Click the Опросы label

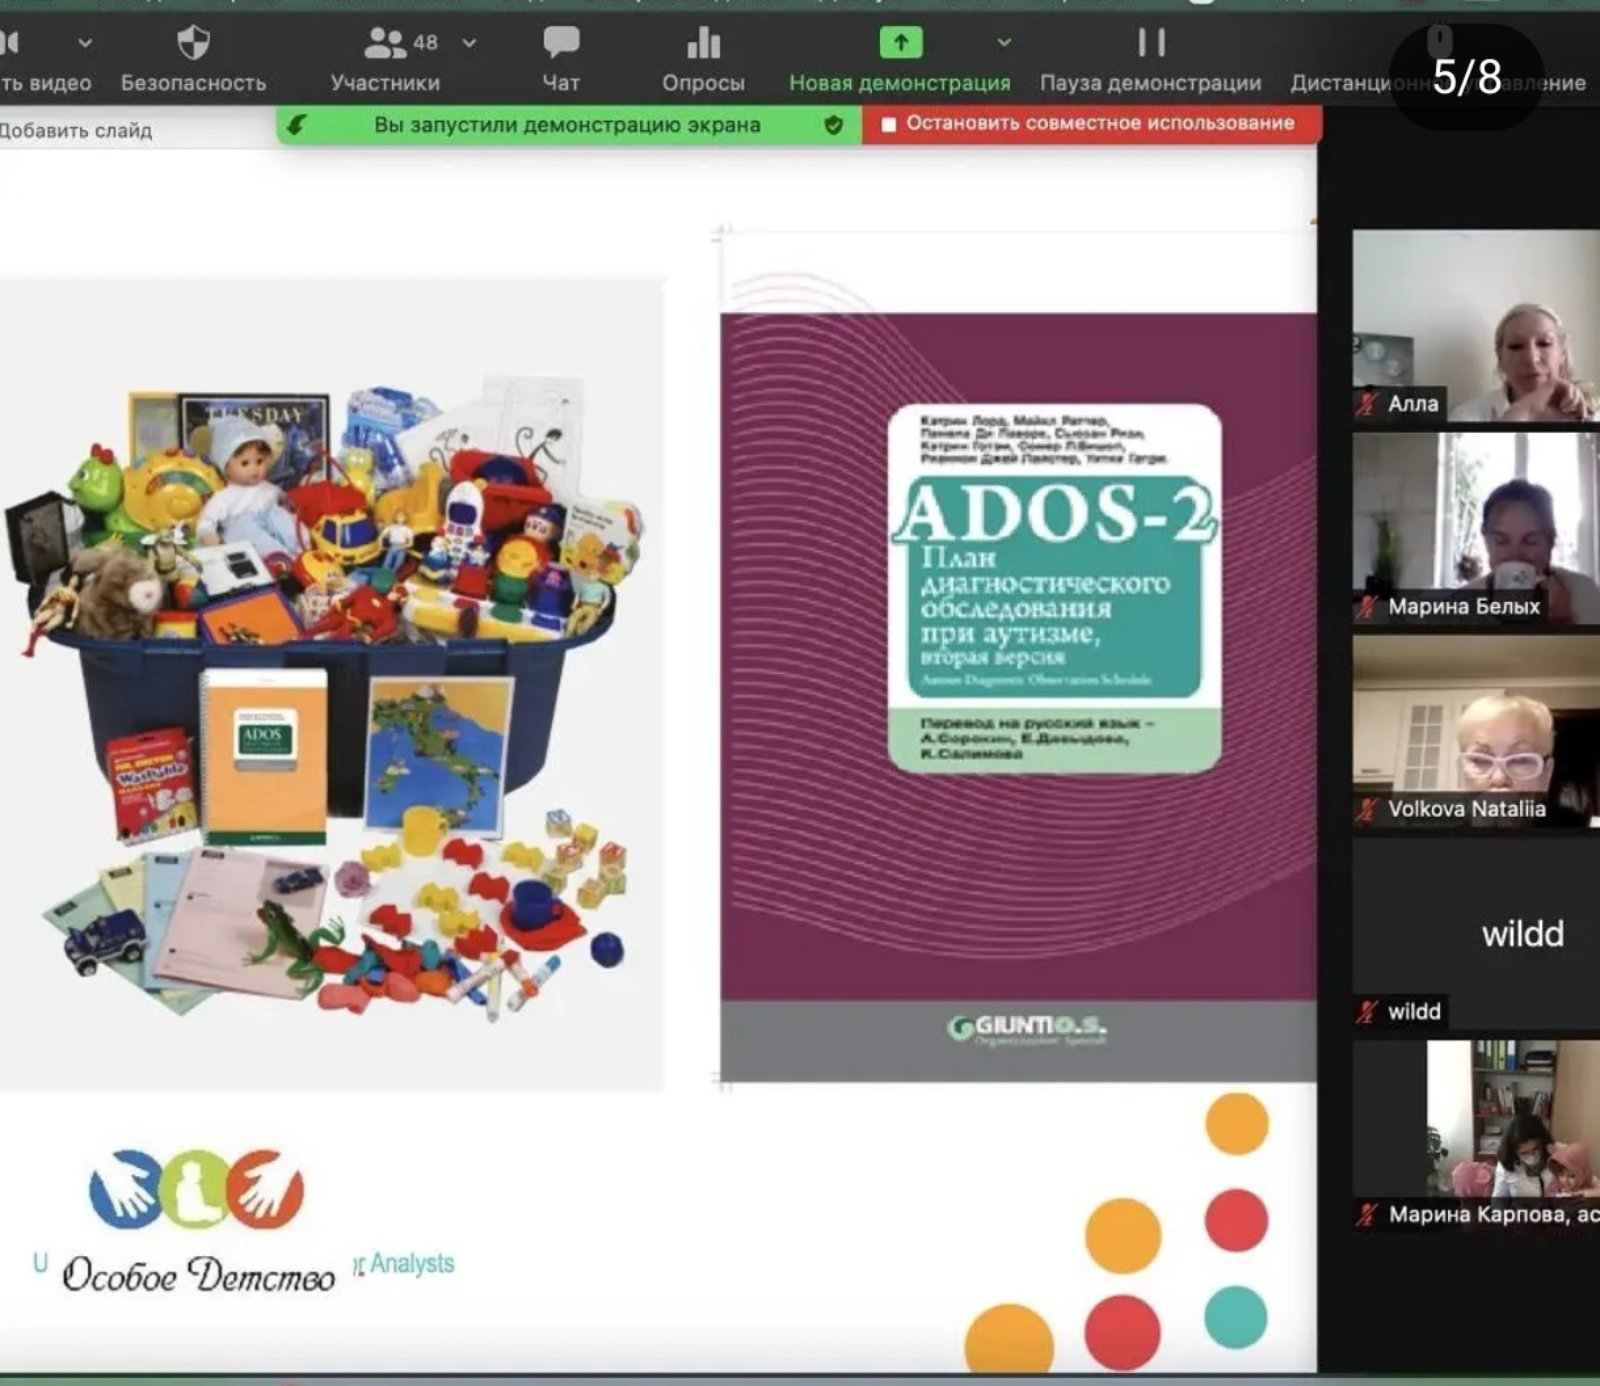click(703, 83)
